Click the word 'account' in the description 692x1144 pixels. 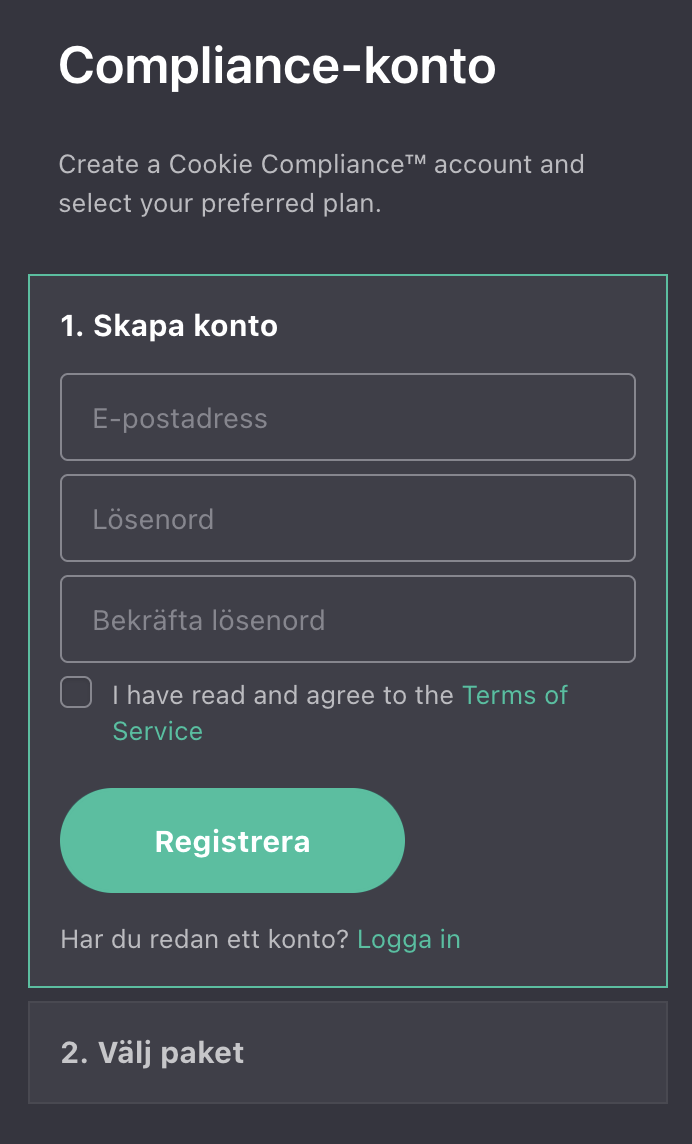pyautogui.click(x=484, y=164)
